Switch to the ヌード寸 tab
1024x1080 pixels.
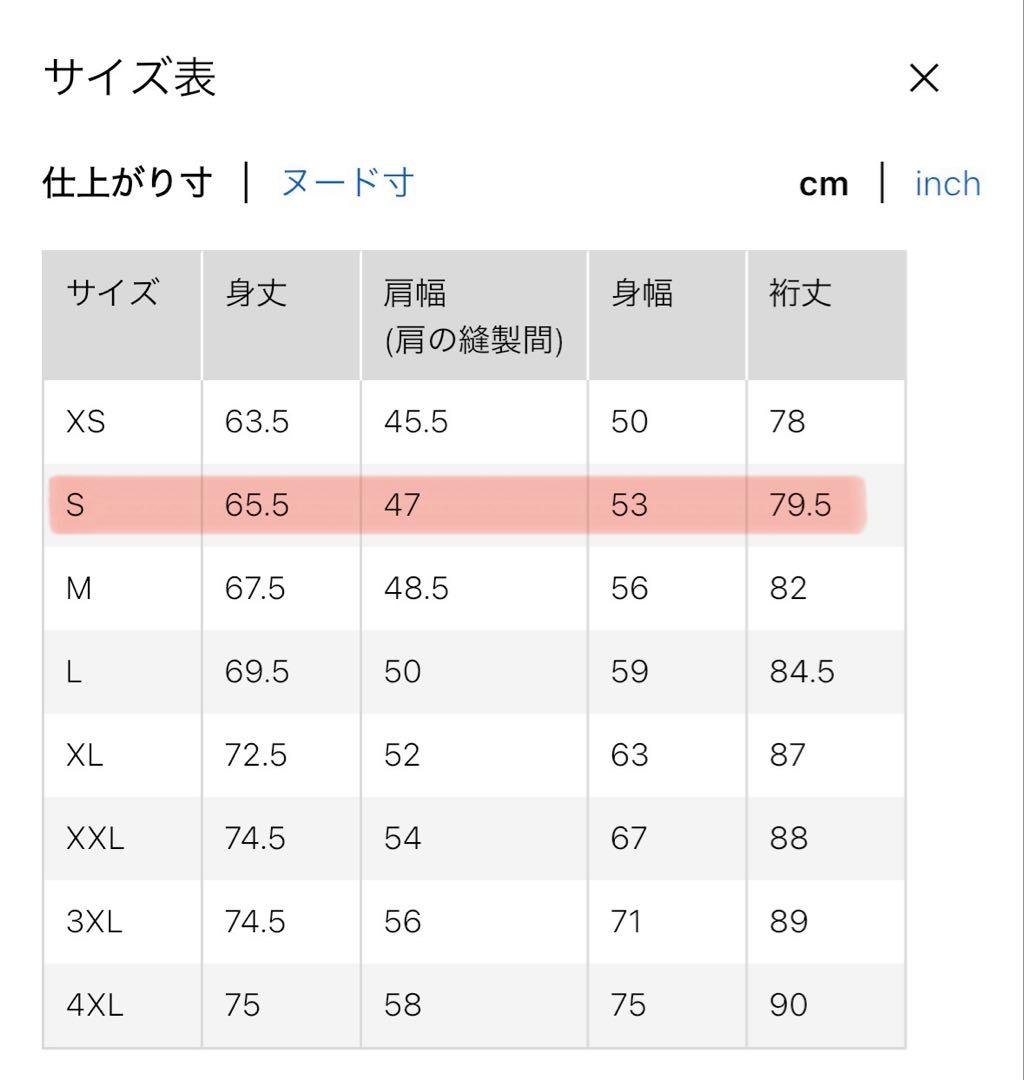pyautogui.click(x=347, y=183)
